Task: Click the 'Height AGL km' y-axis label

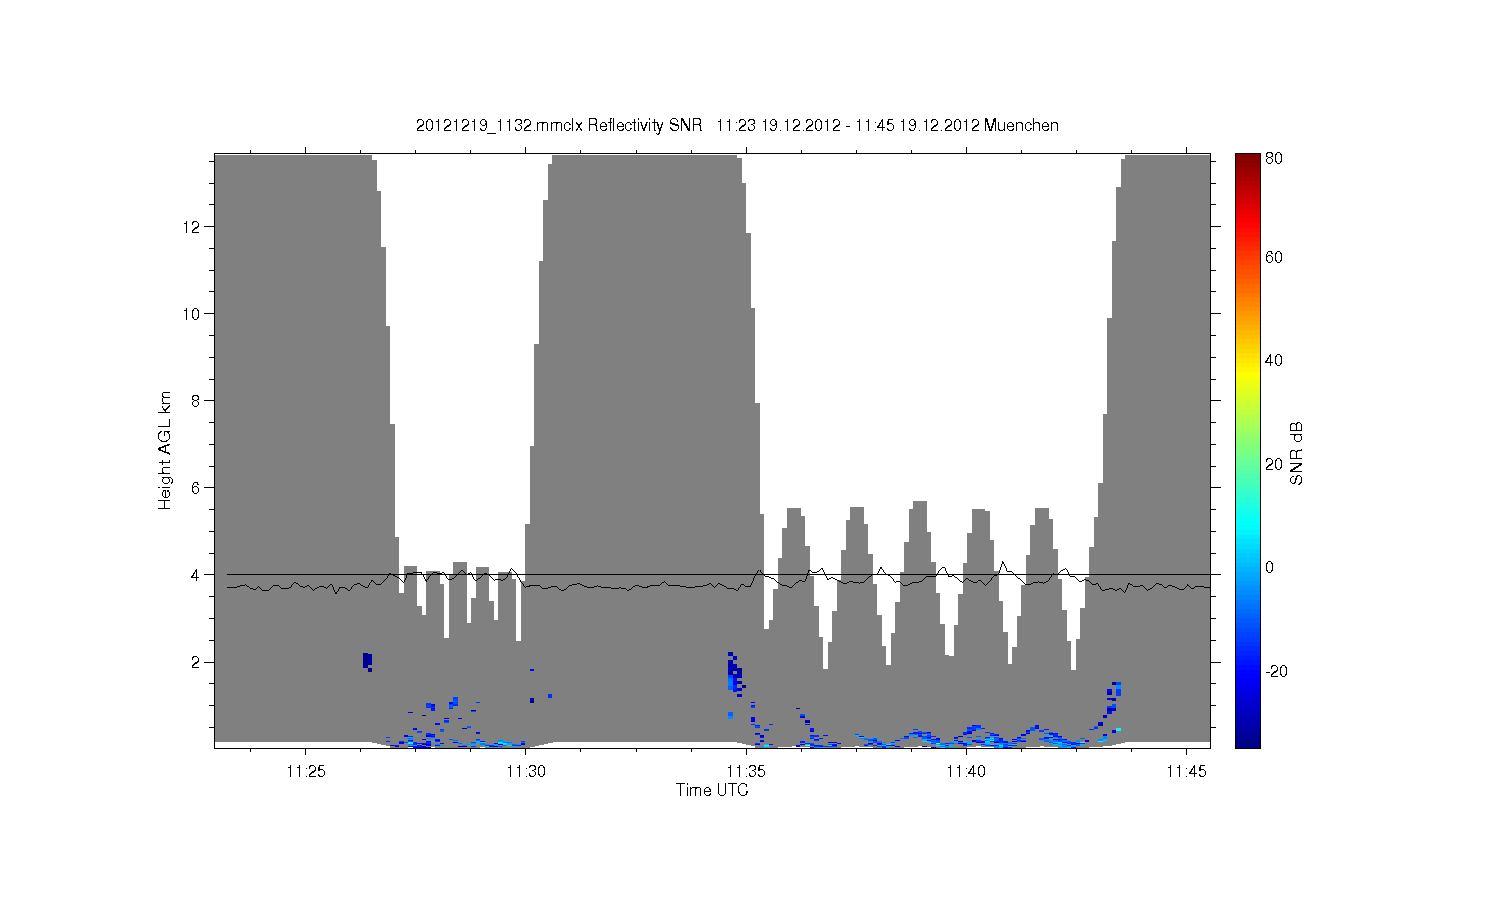Action: (x=165, y=451)
